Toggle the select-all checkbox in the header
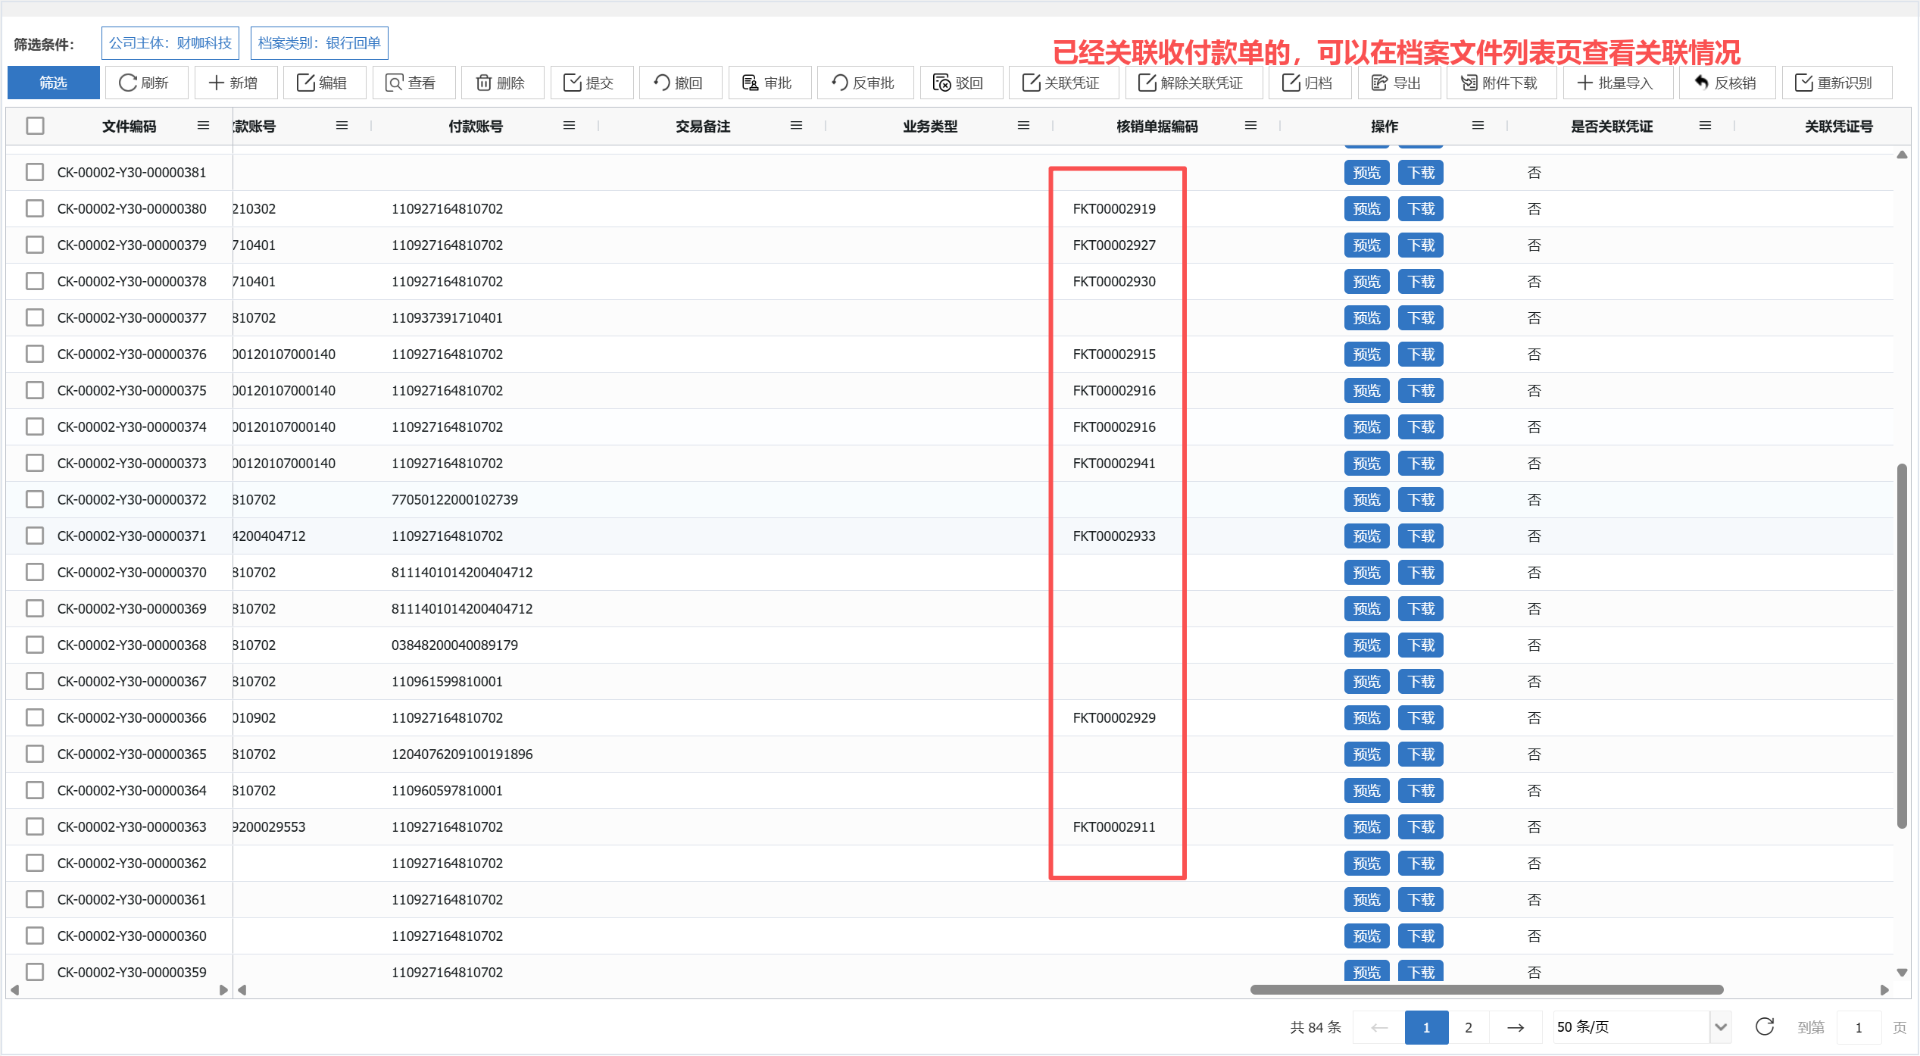 [x=35, y=126]
